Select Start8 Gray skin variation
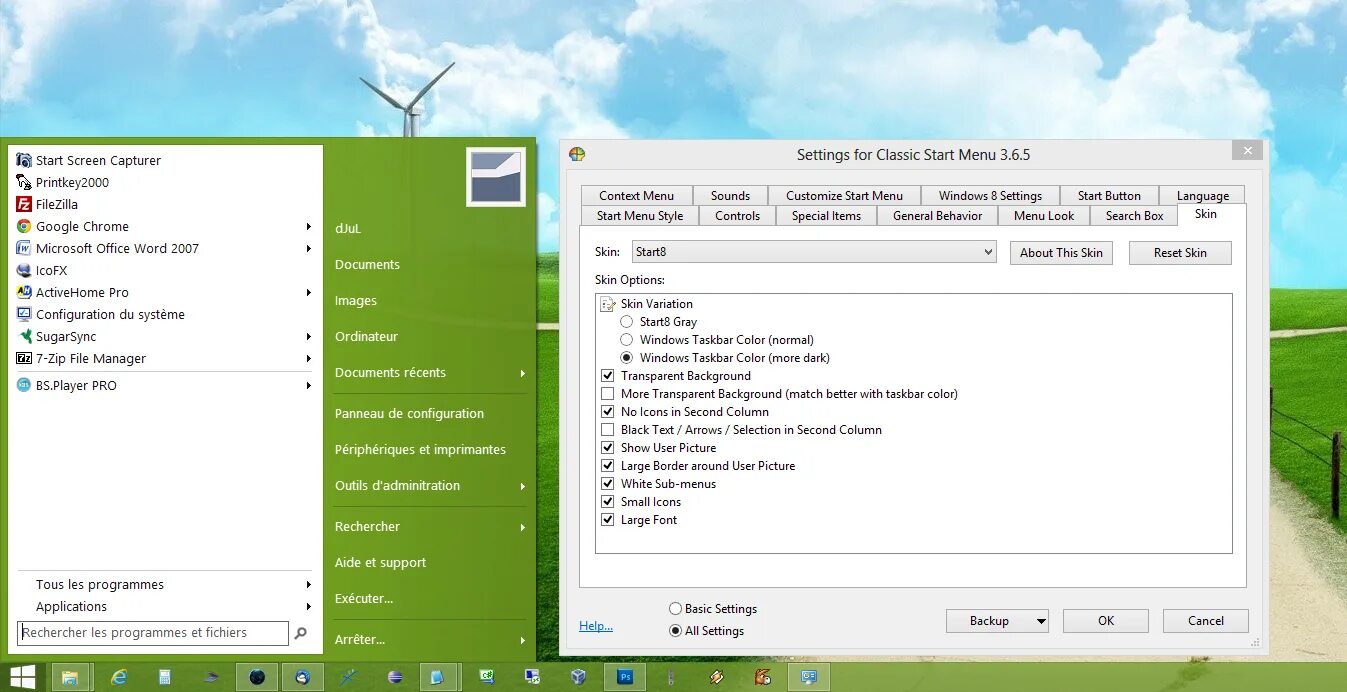This screenshot has width=1347, height=692. 626,322
